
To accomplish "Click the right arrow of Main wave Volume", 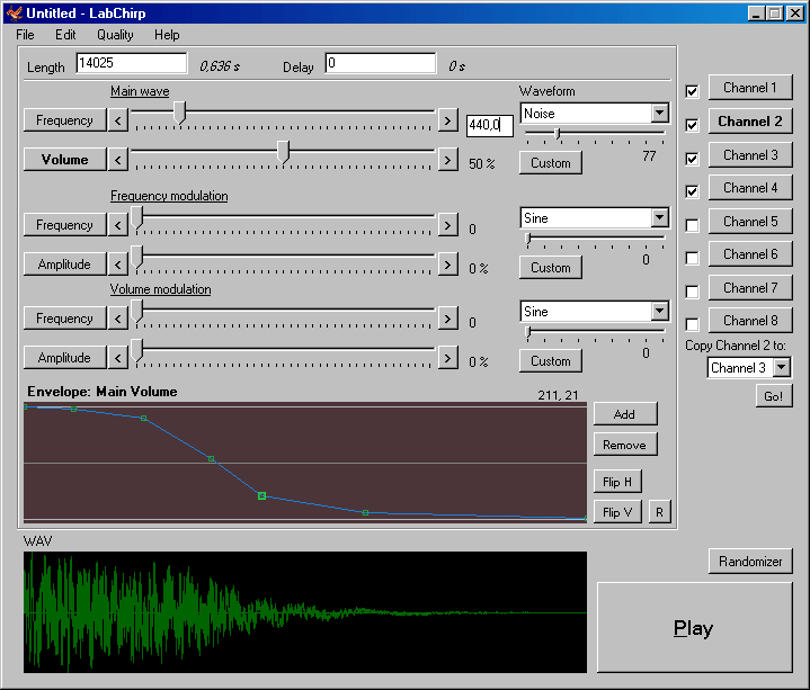I will [x=448, y=160].
